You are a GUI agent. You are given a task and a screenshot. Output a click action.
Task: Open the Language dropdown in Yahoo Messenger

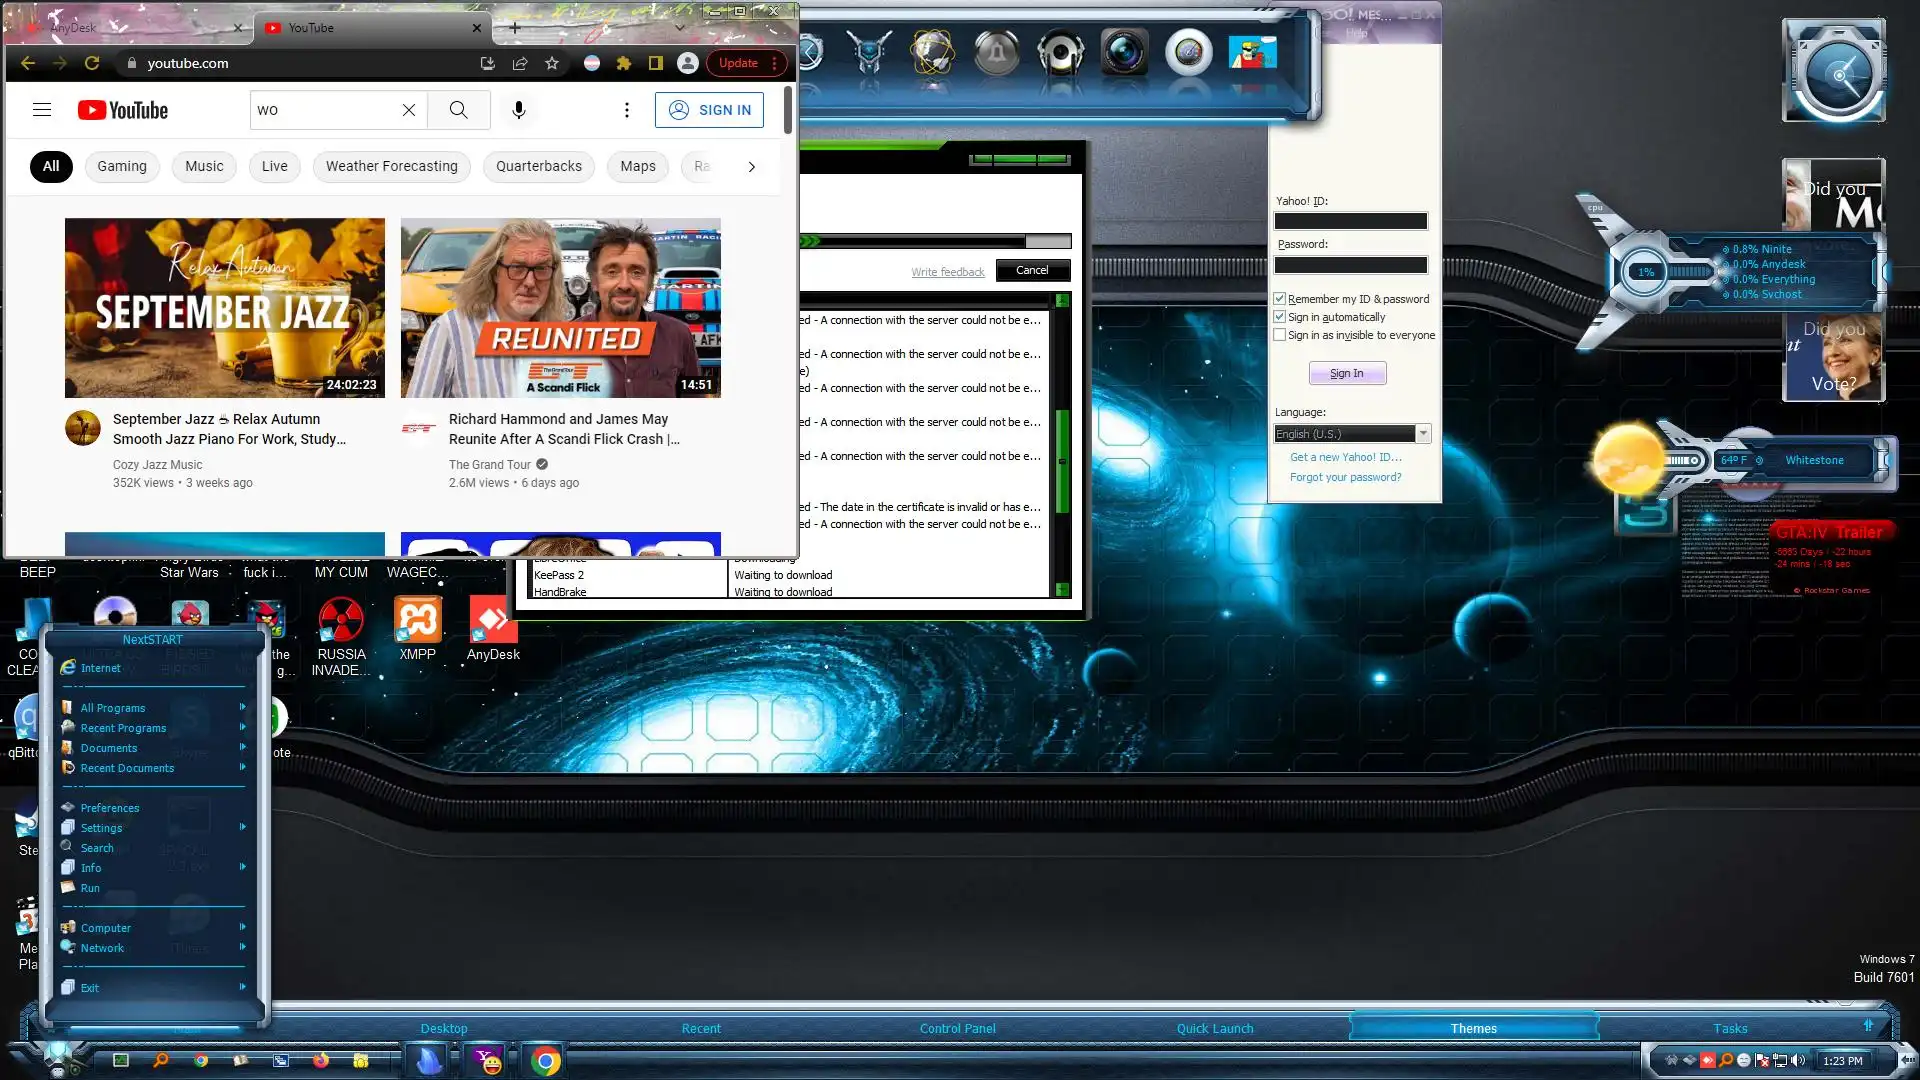click(1423, 434)
